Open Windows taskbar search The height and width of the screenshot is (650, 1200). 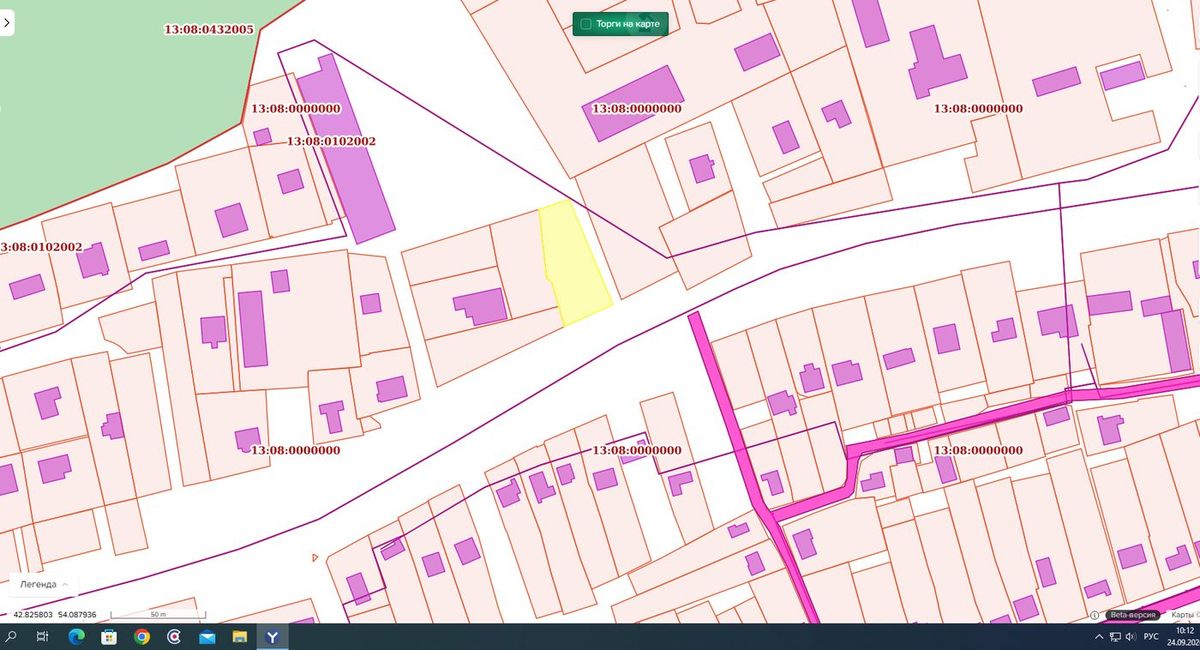13,636
